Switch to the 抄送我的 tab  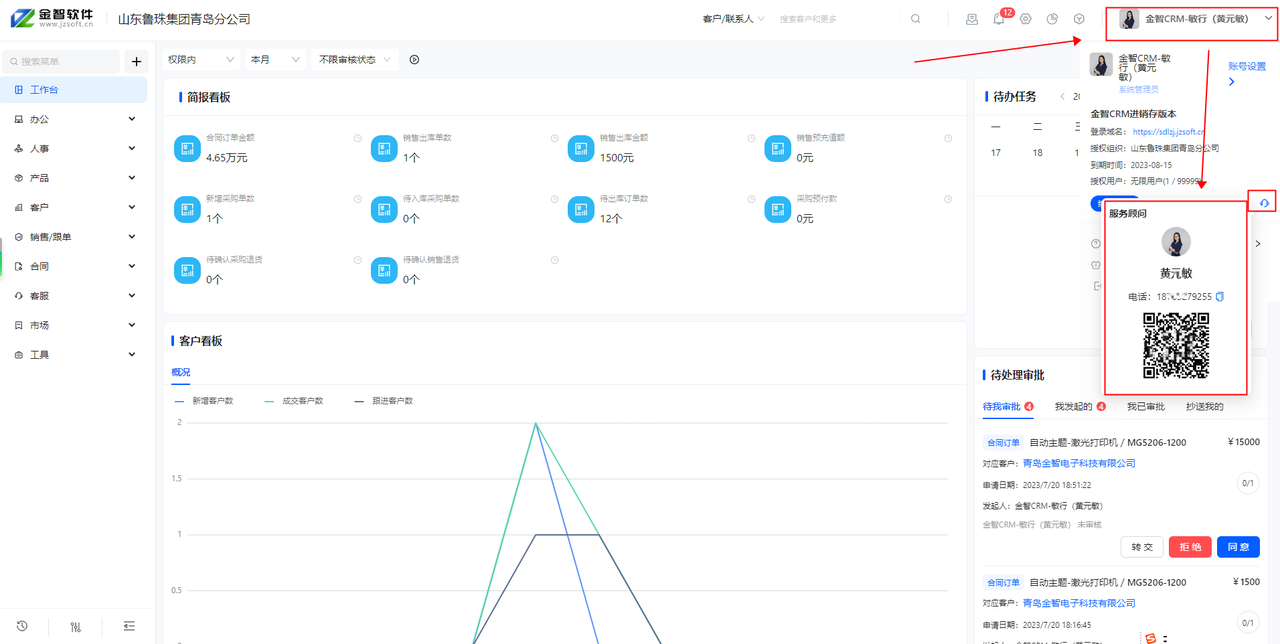(1205, 407)
